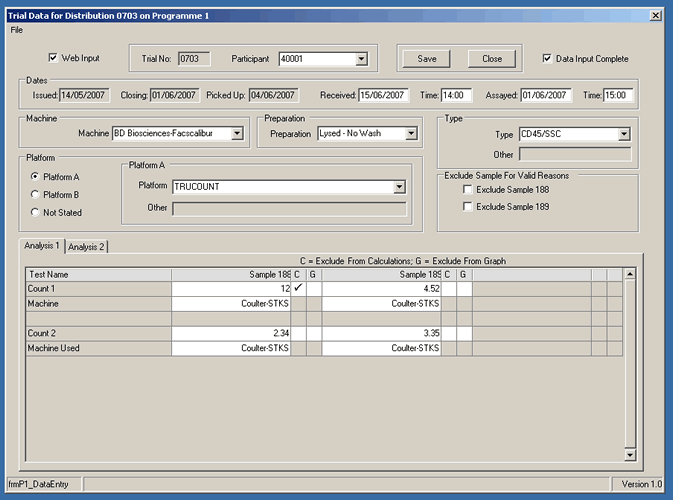The height and width of the screenshot is (500, 673).
Task: Open the Preparation dropdown
Action: [411, 133]
